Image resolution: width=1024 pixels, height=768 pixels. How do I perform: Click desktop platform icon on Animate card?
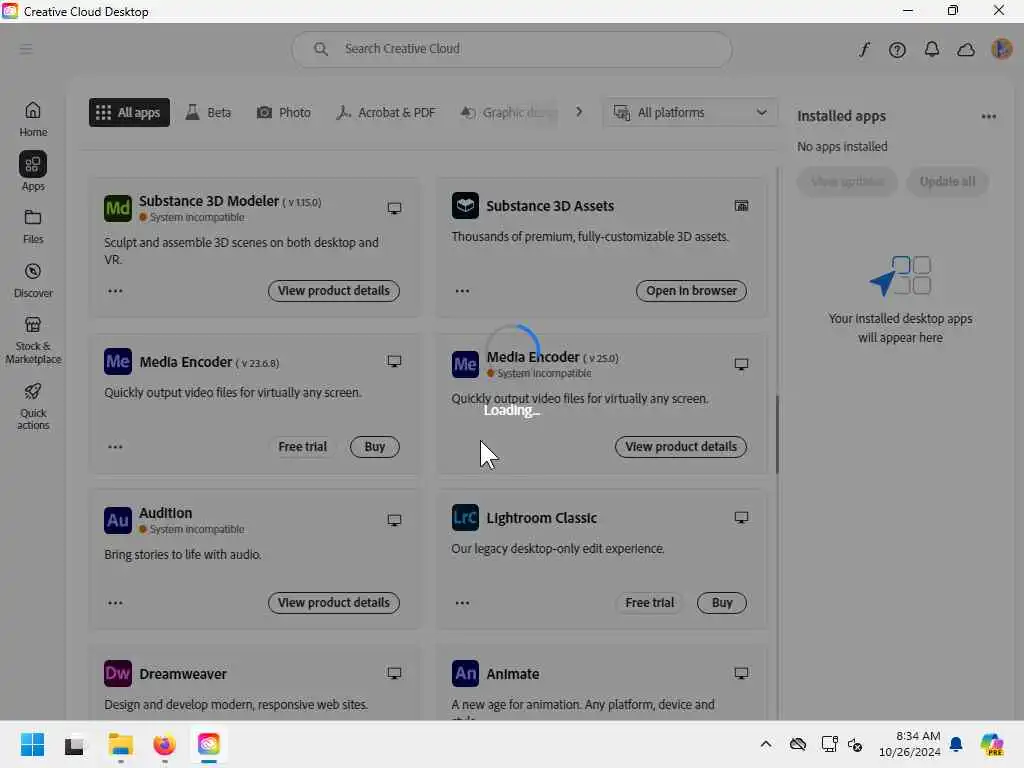[741, 673]
